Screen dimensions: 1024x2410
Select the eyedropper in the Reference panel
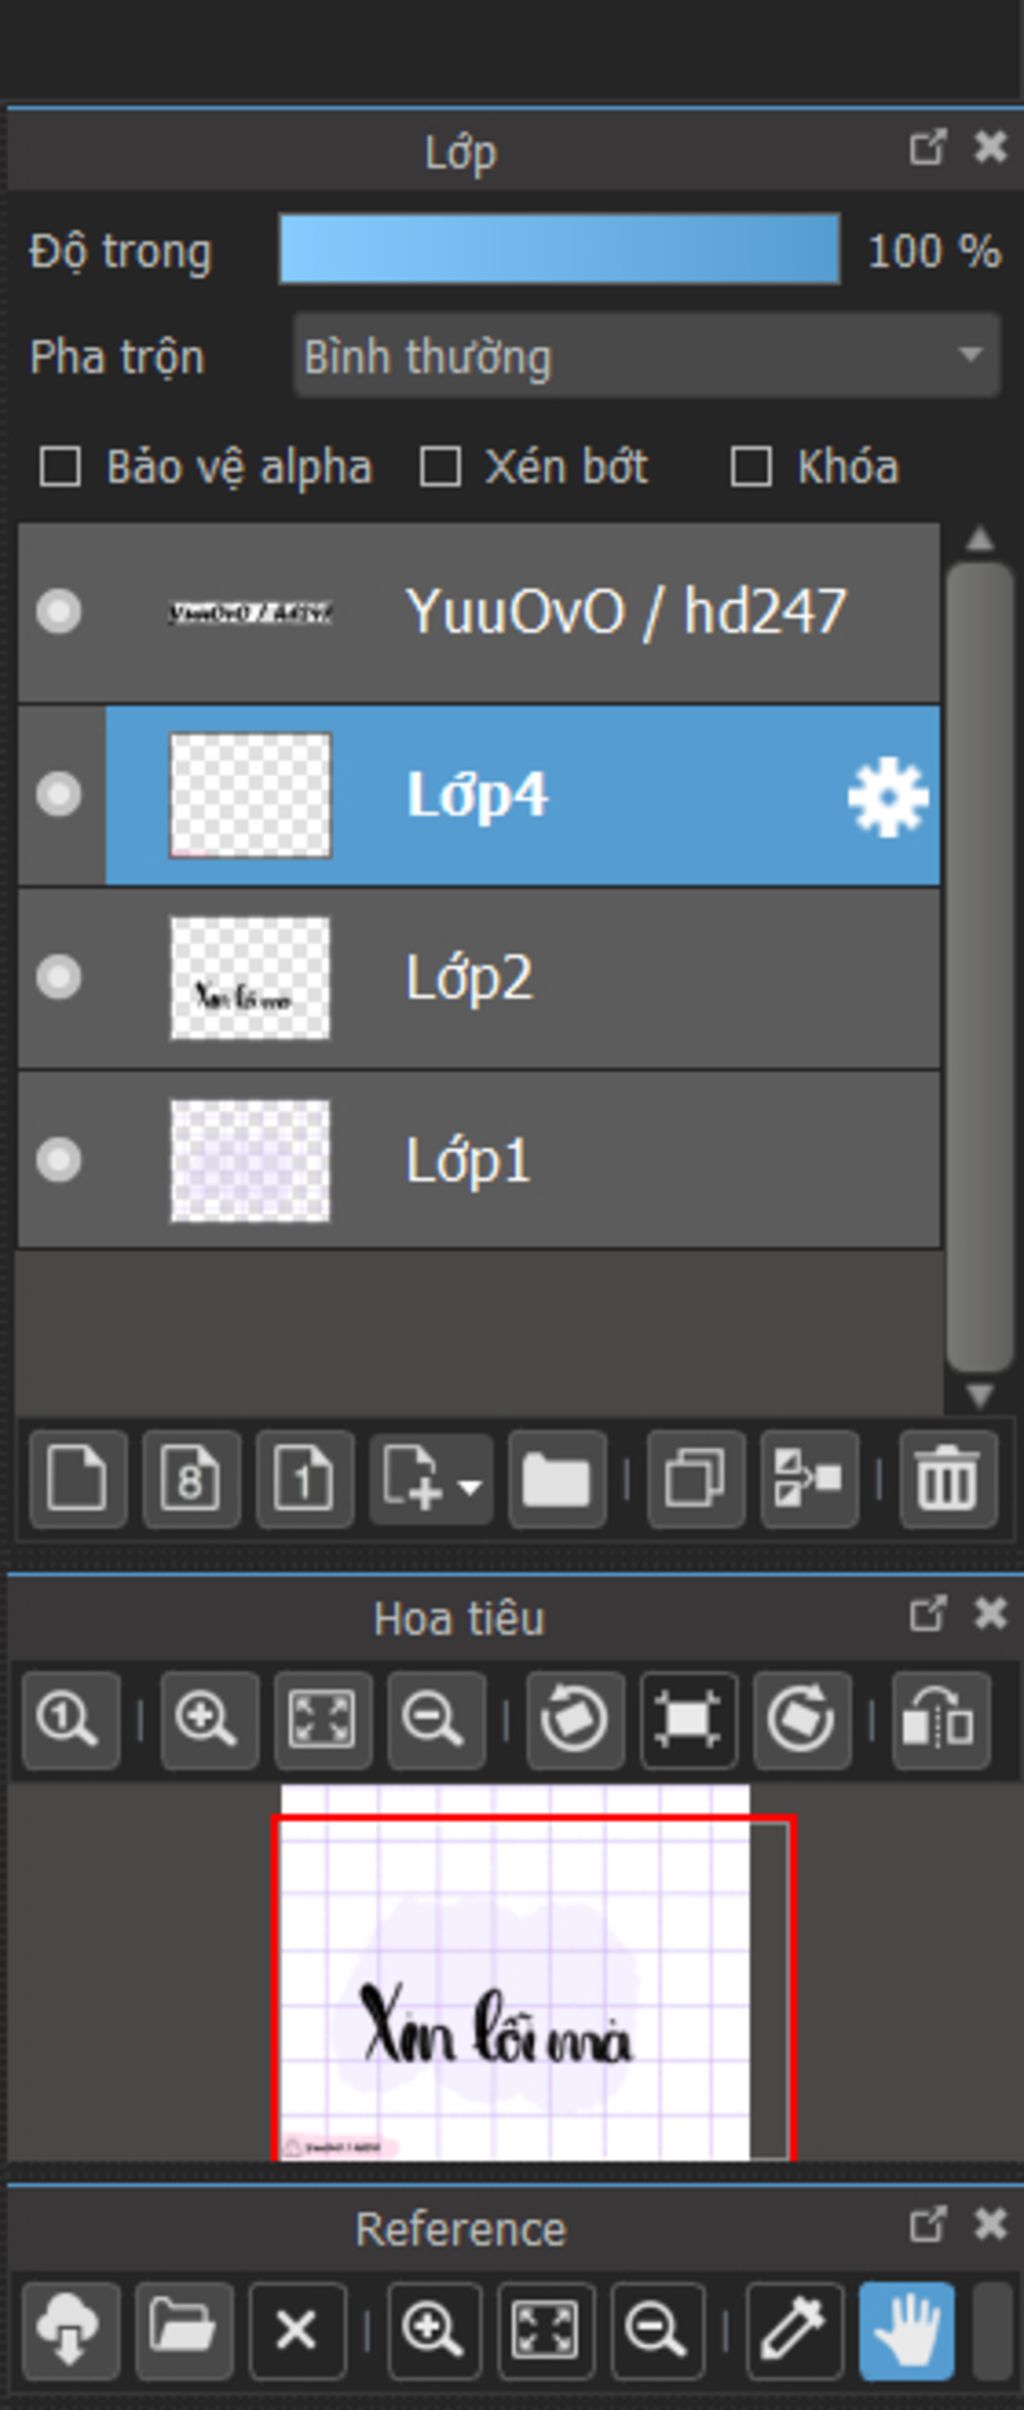pyautogui.click(x=793, y=2331)
